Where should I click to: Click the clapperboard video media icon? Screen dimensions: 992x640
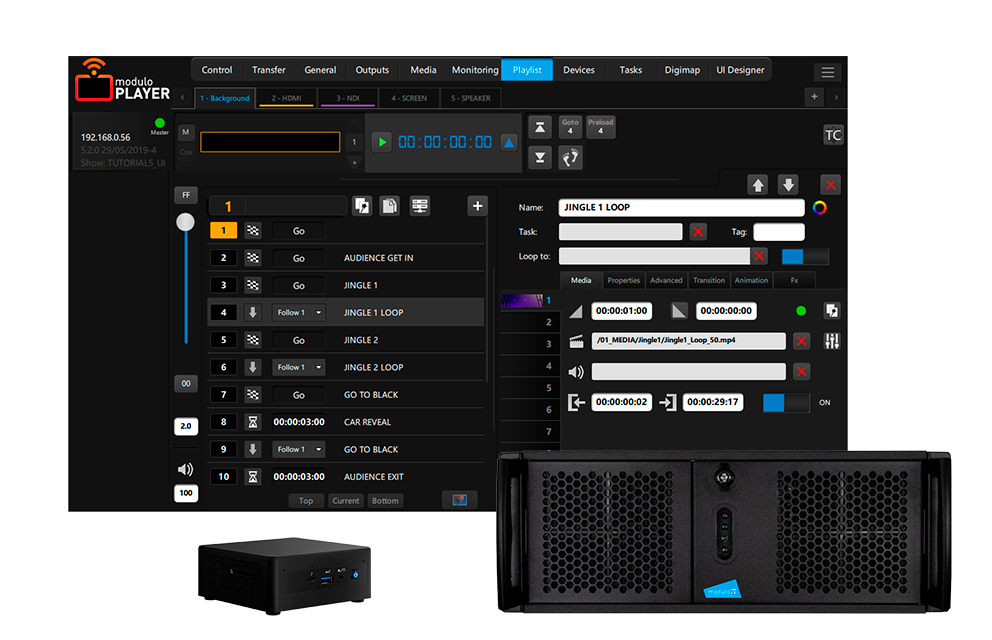(576, 342)
